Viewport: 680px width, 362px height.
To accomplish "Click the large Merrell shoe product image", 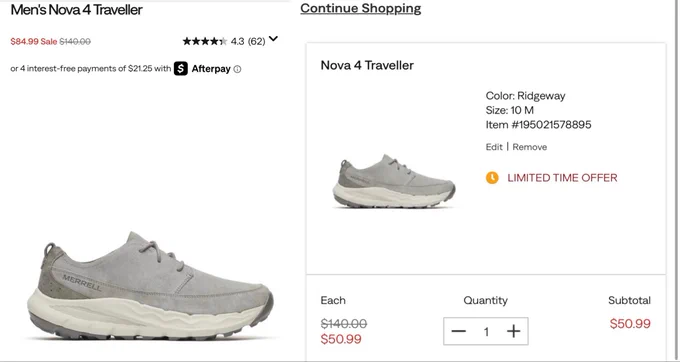I will click(150, 285).
